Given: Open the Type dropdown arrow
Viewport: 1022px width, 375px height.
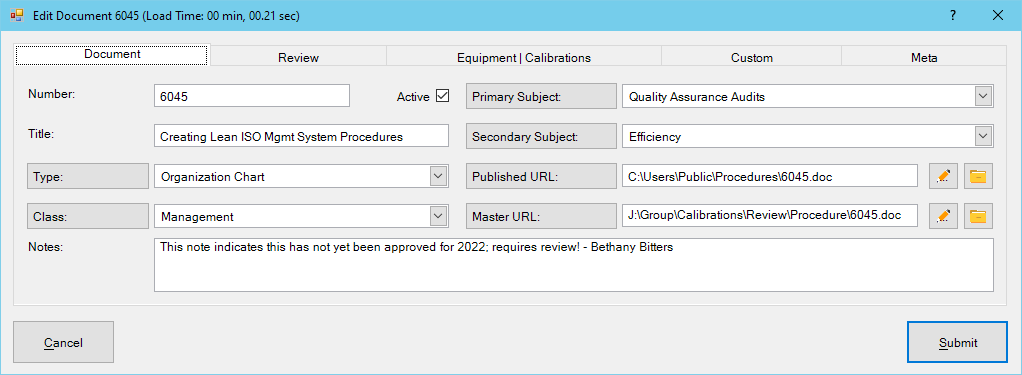Looking at the screenshot, I should tap(439, 176).
